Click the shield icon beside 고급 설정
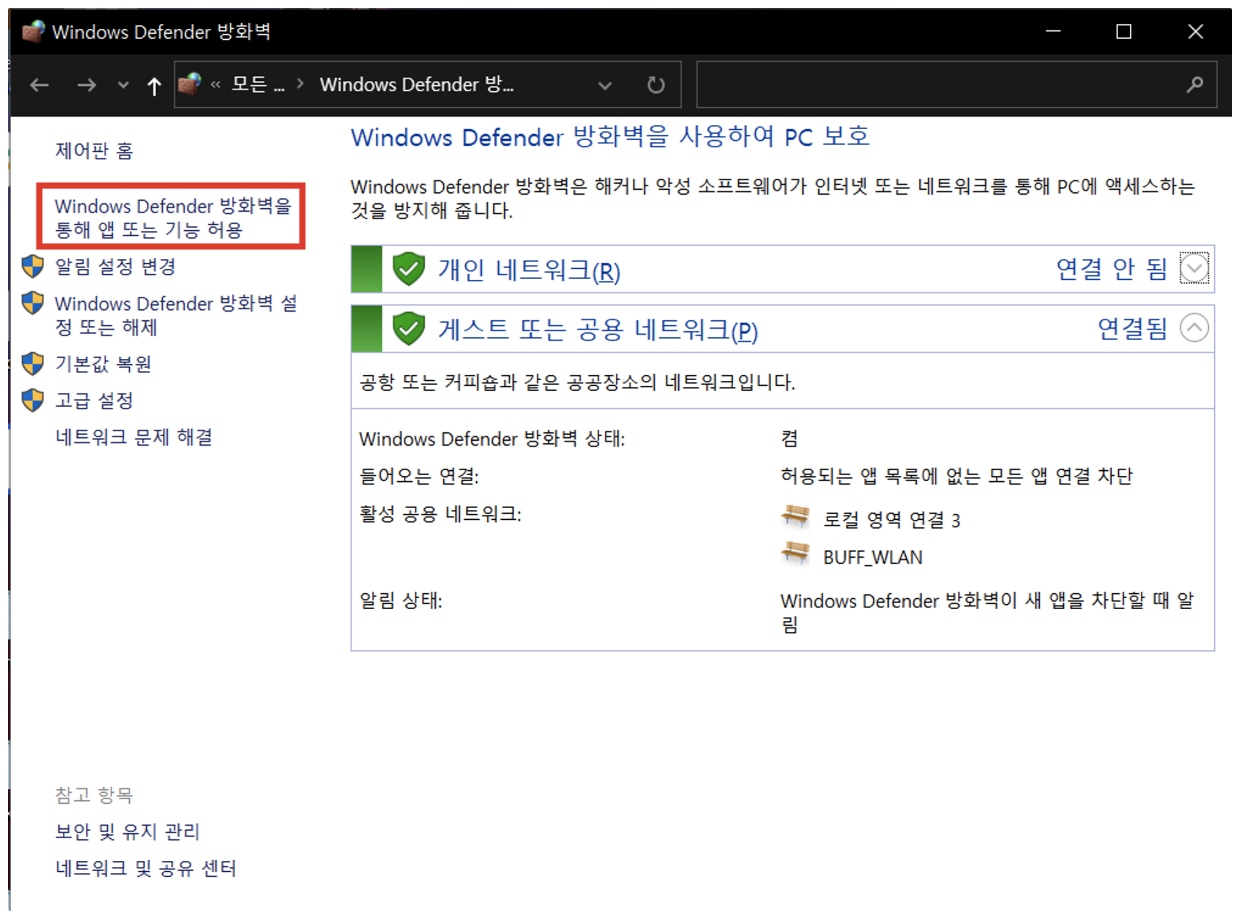 [x=33, y=400]
